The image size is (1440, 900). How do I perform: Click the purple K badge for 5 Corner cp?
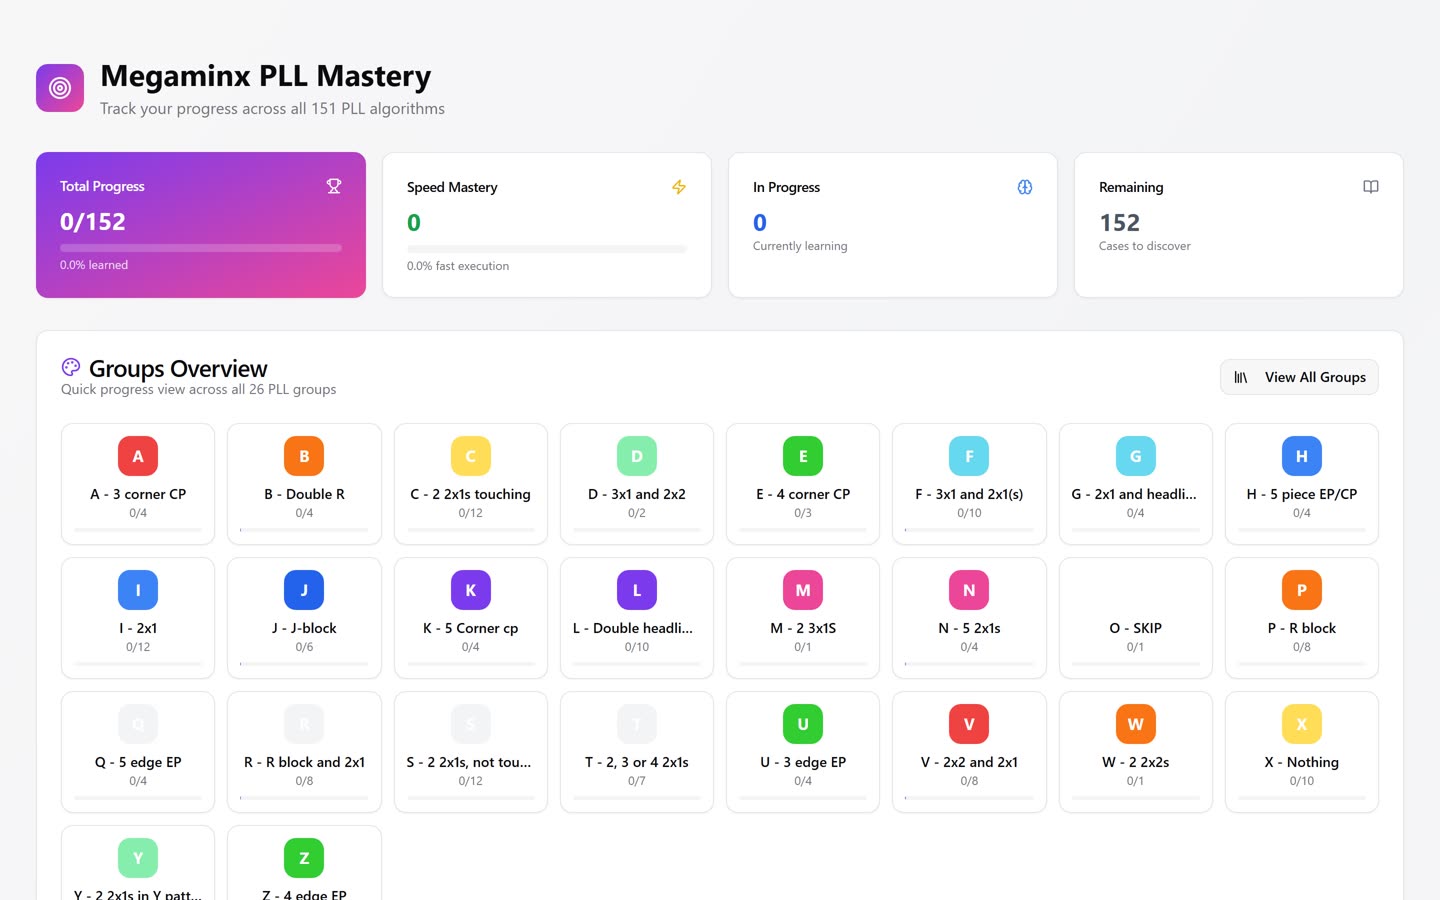470,590
